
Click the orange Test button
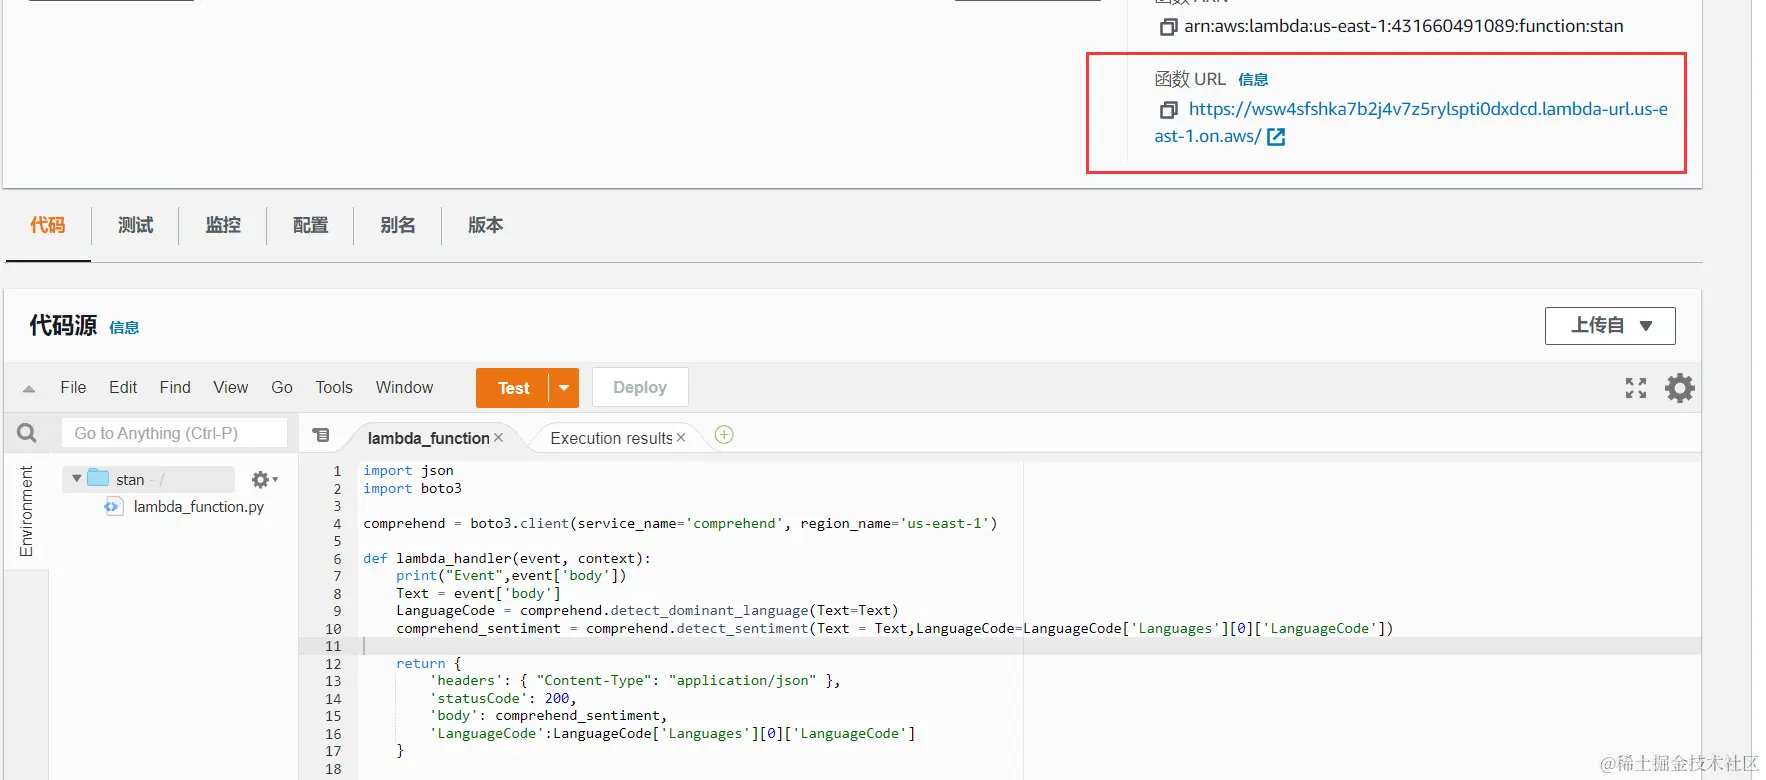click(x=513, y=388)
